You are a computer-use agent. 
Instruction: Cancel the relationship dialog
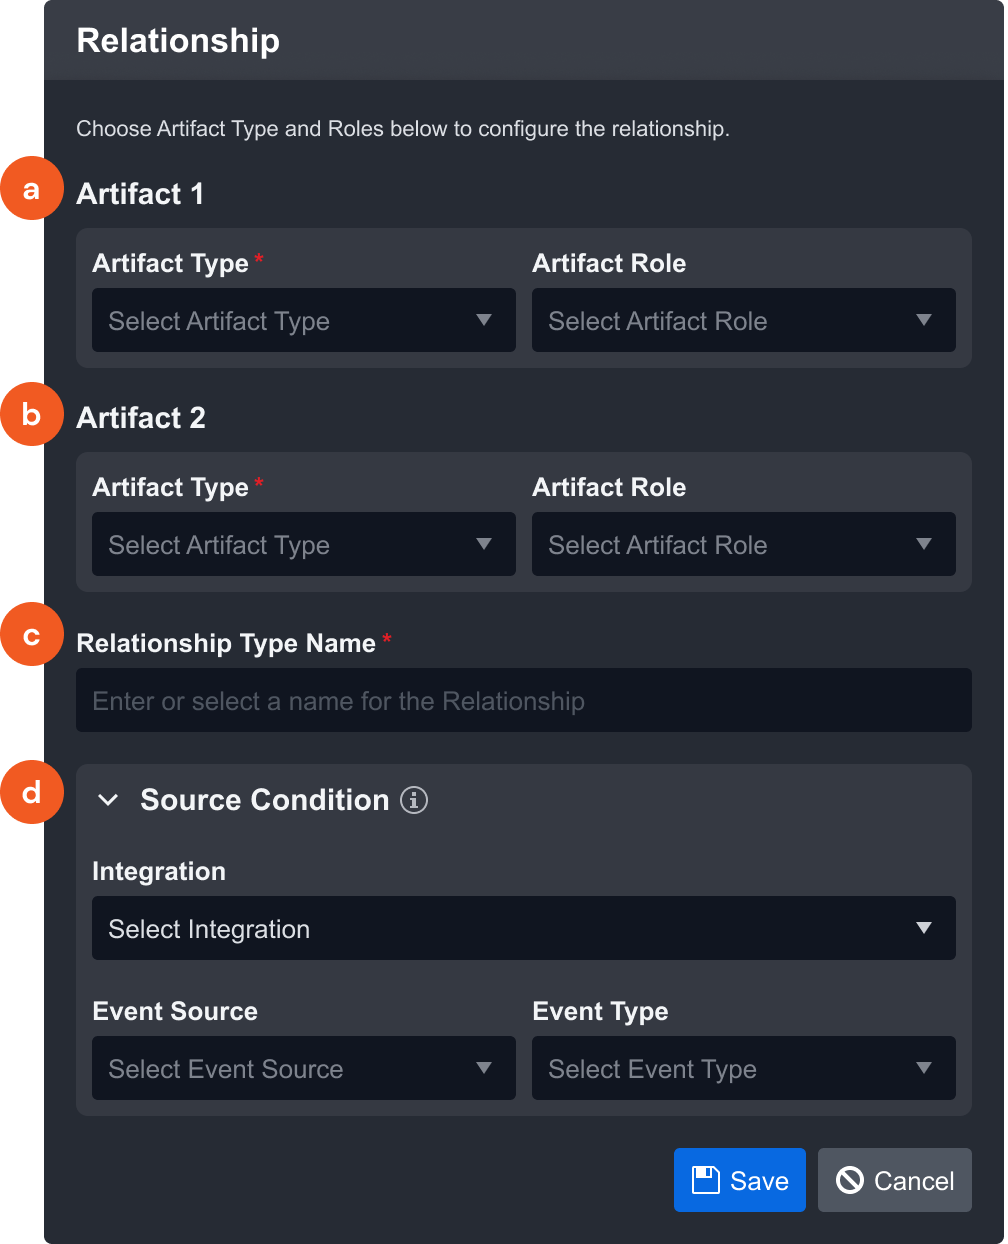coord(895,1180)
